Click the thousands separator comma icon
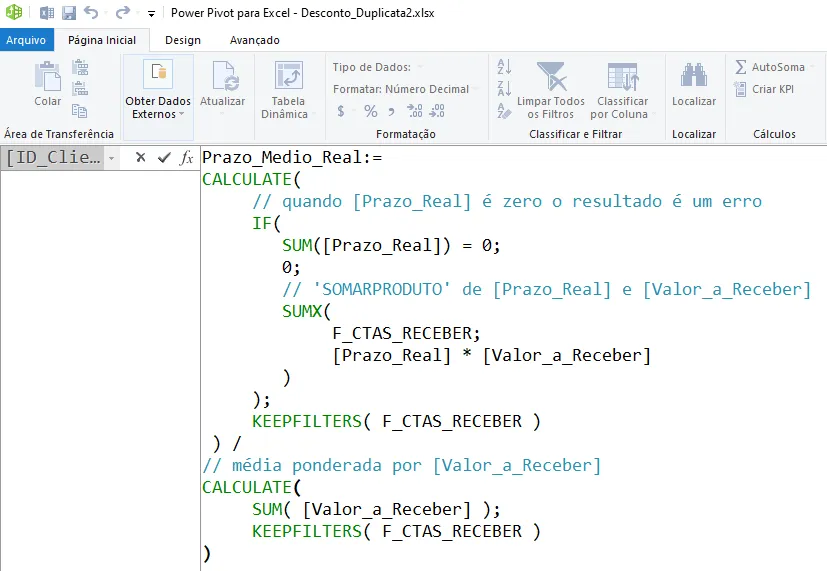This screenshot has width=827, height=571. coord(391,111)
